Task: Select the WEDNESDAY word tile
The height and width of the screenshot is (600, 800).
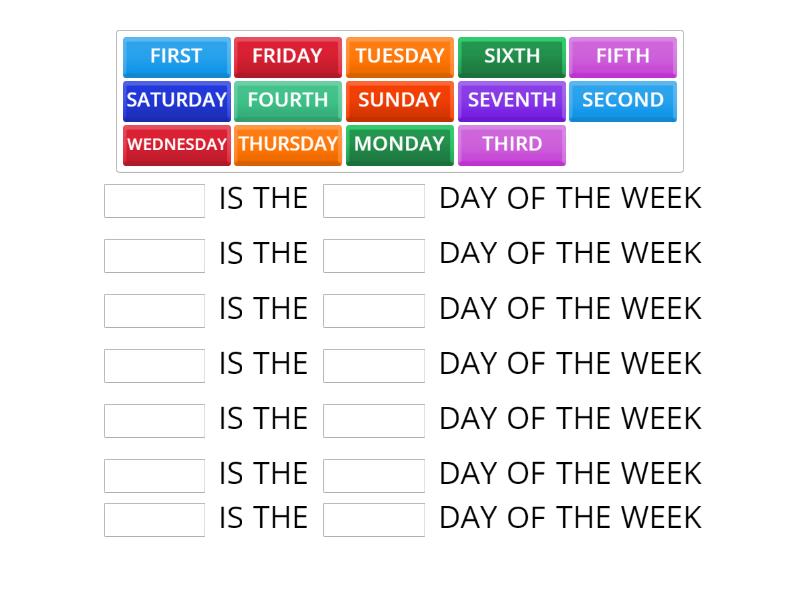Action: point(176,145)
